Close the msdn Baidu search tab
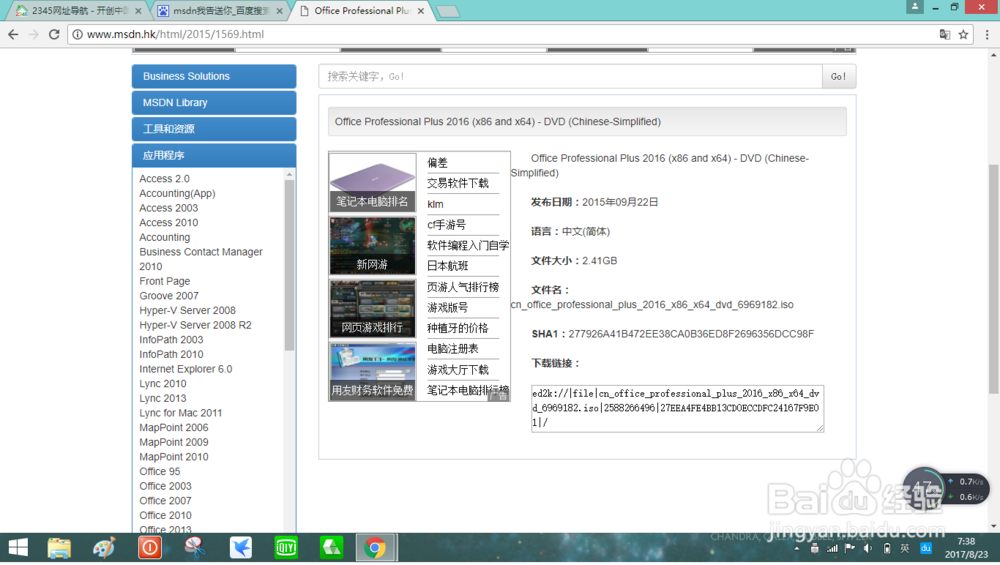The image size is (1000, 565). (279, 11)
